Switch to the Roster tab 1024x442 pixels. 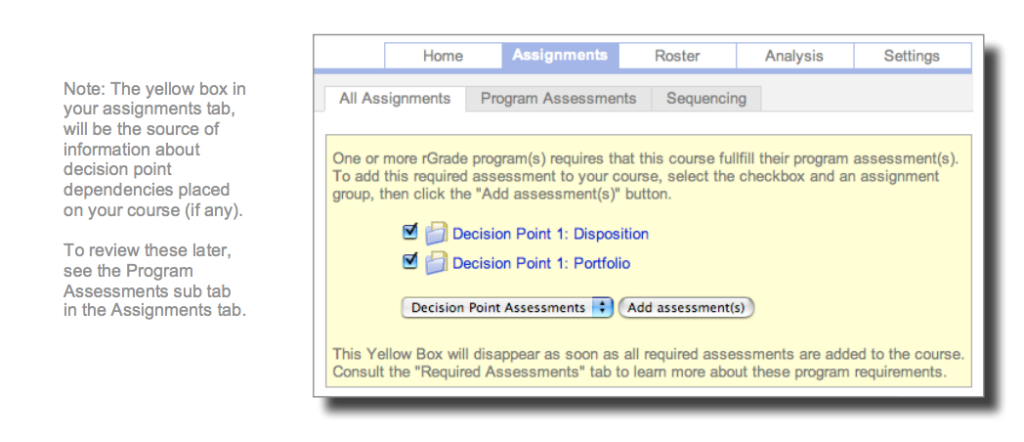tap(677, 56)
